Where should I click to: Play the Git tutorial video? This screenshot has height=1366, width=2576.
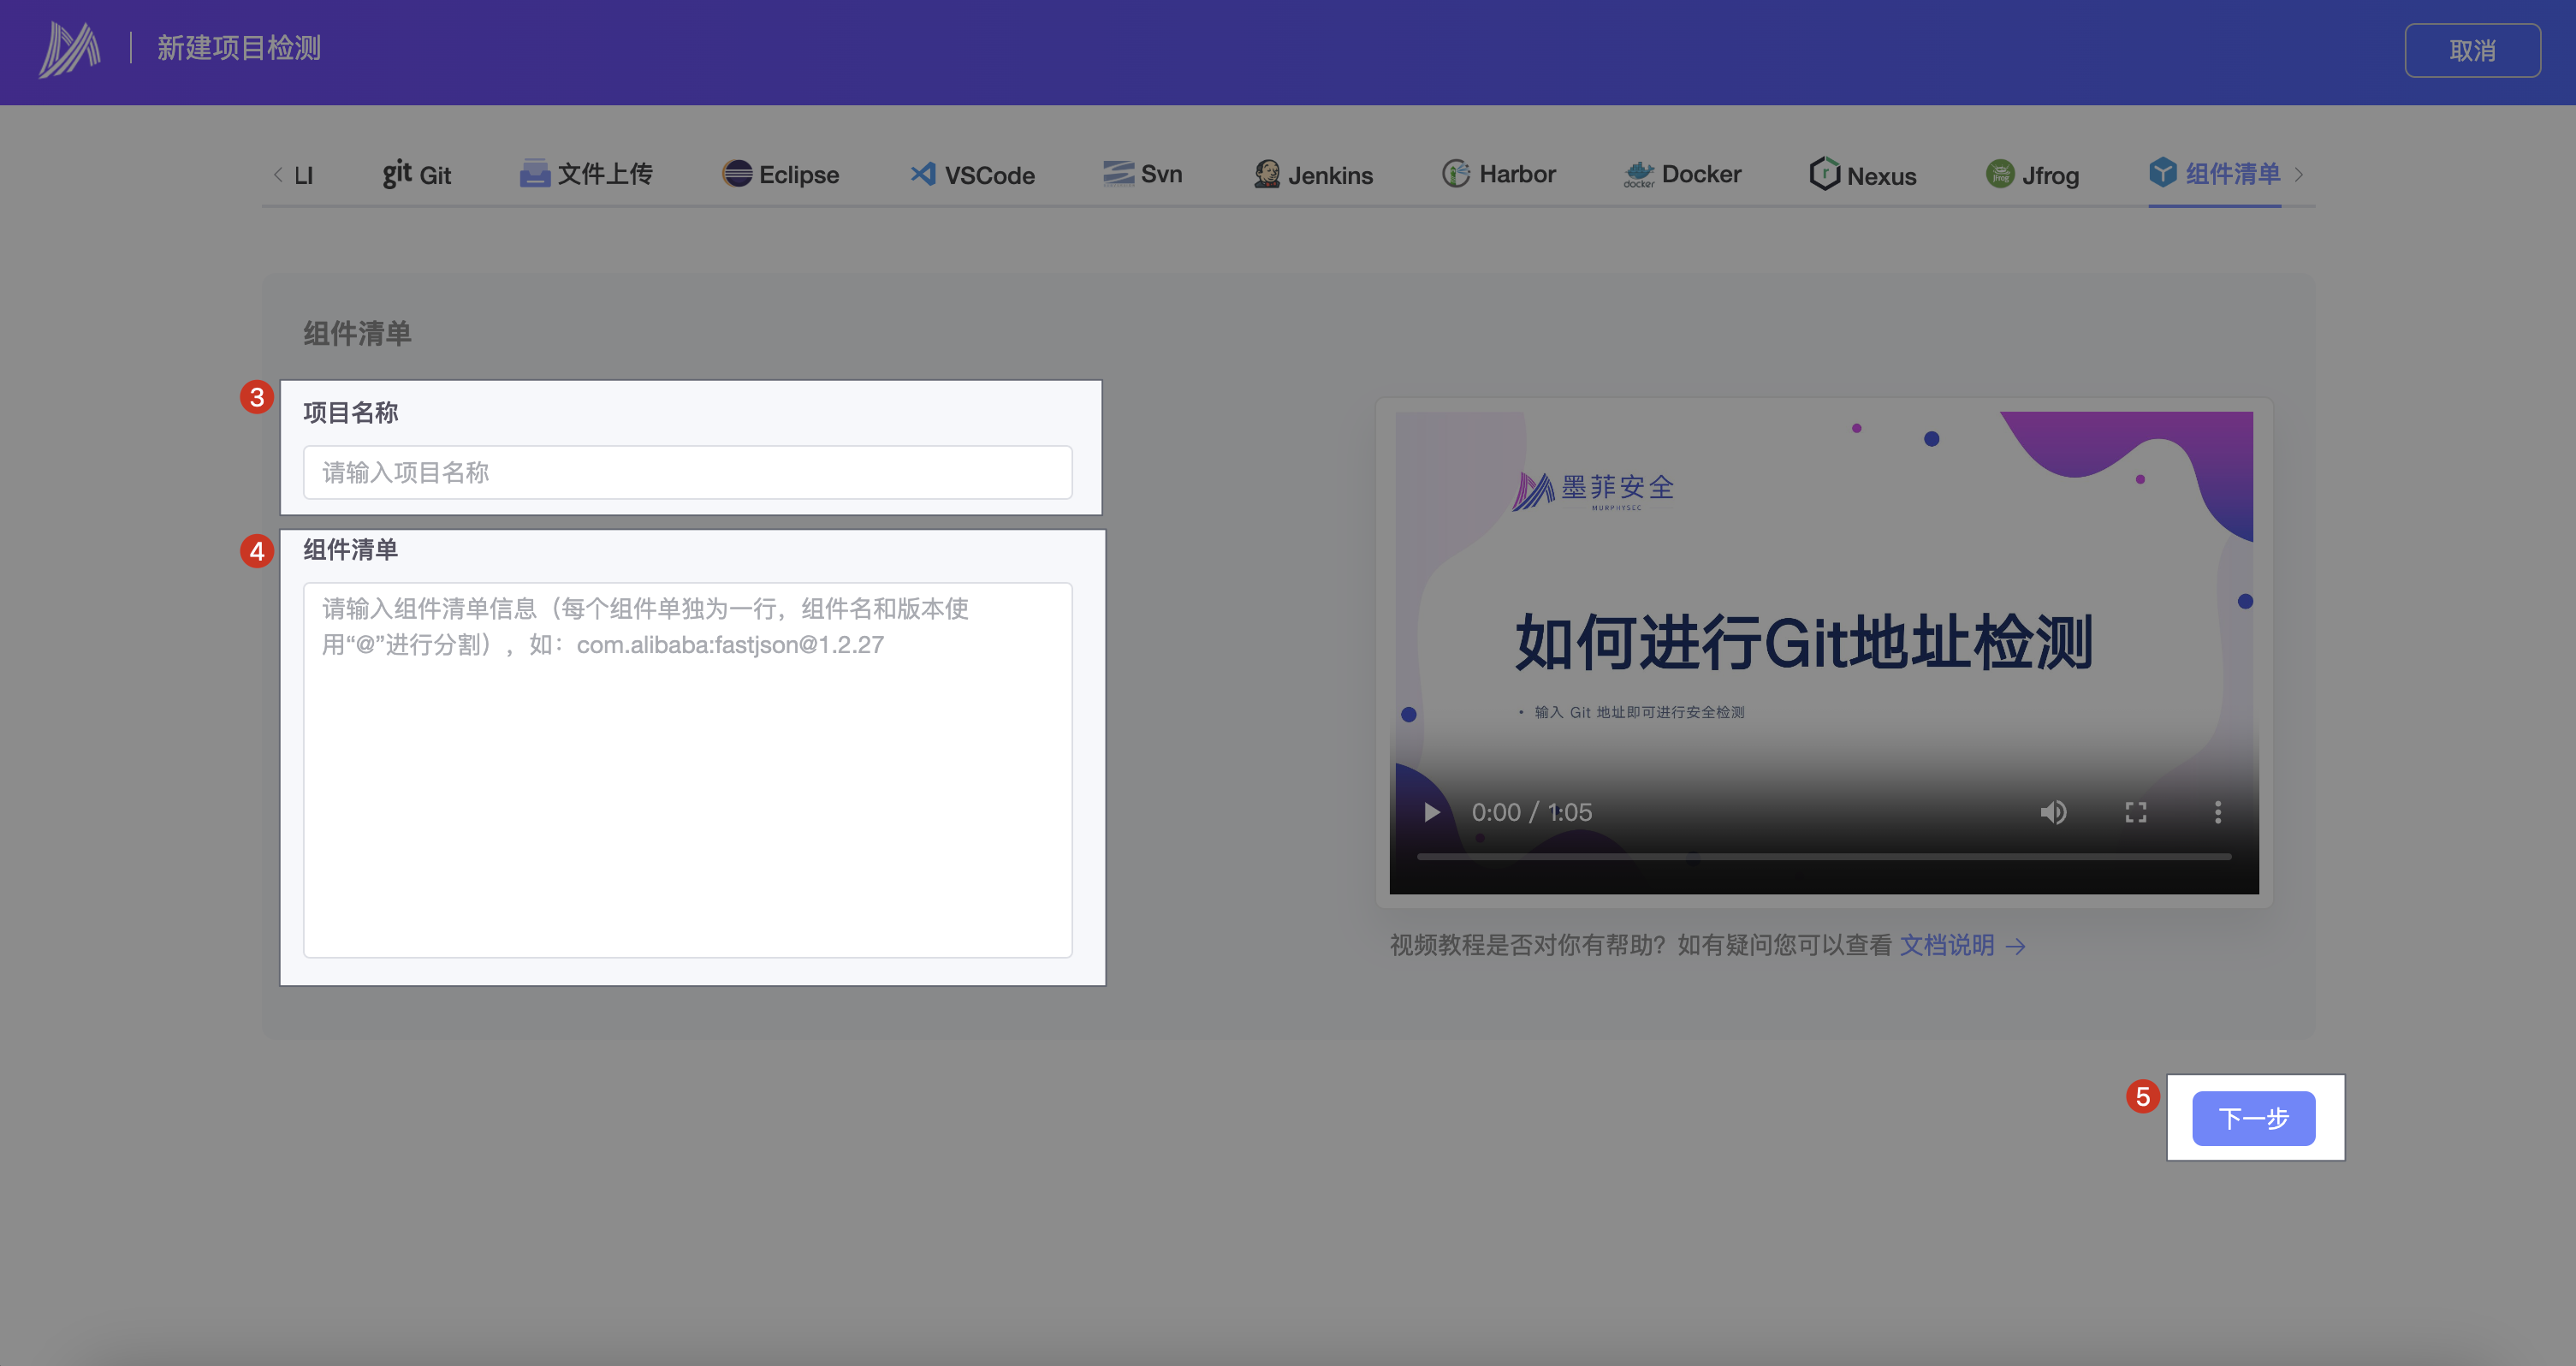pyautogui.click(x=1431, y=812)
